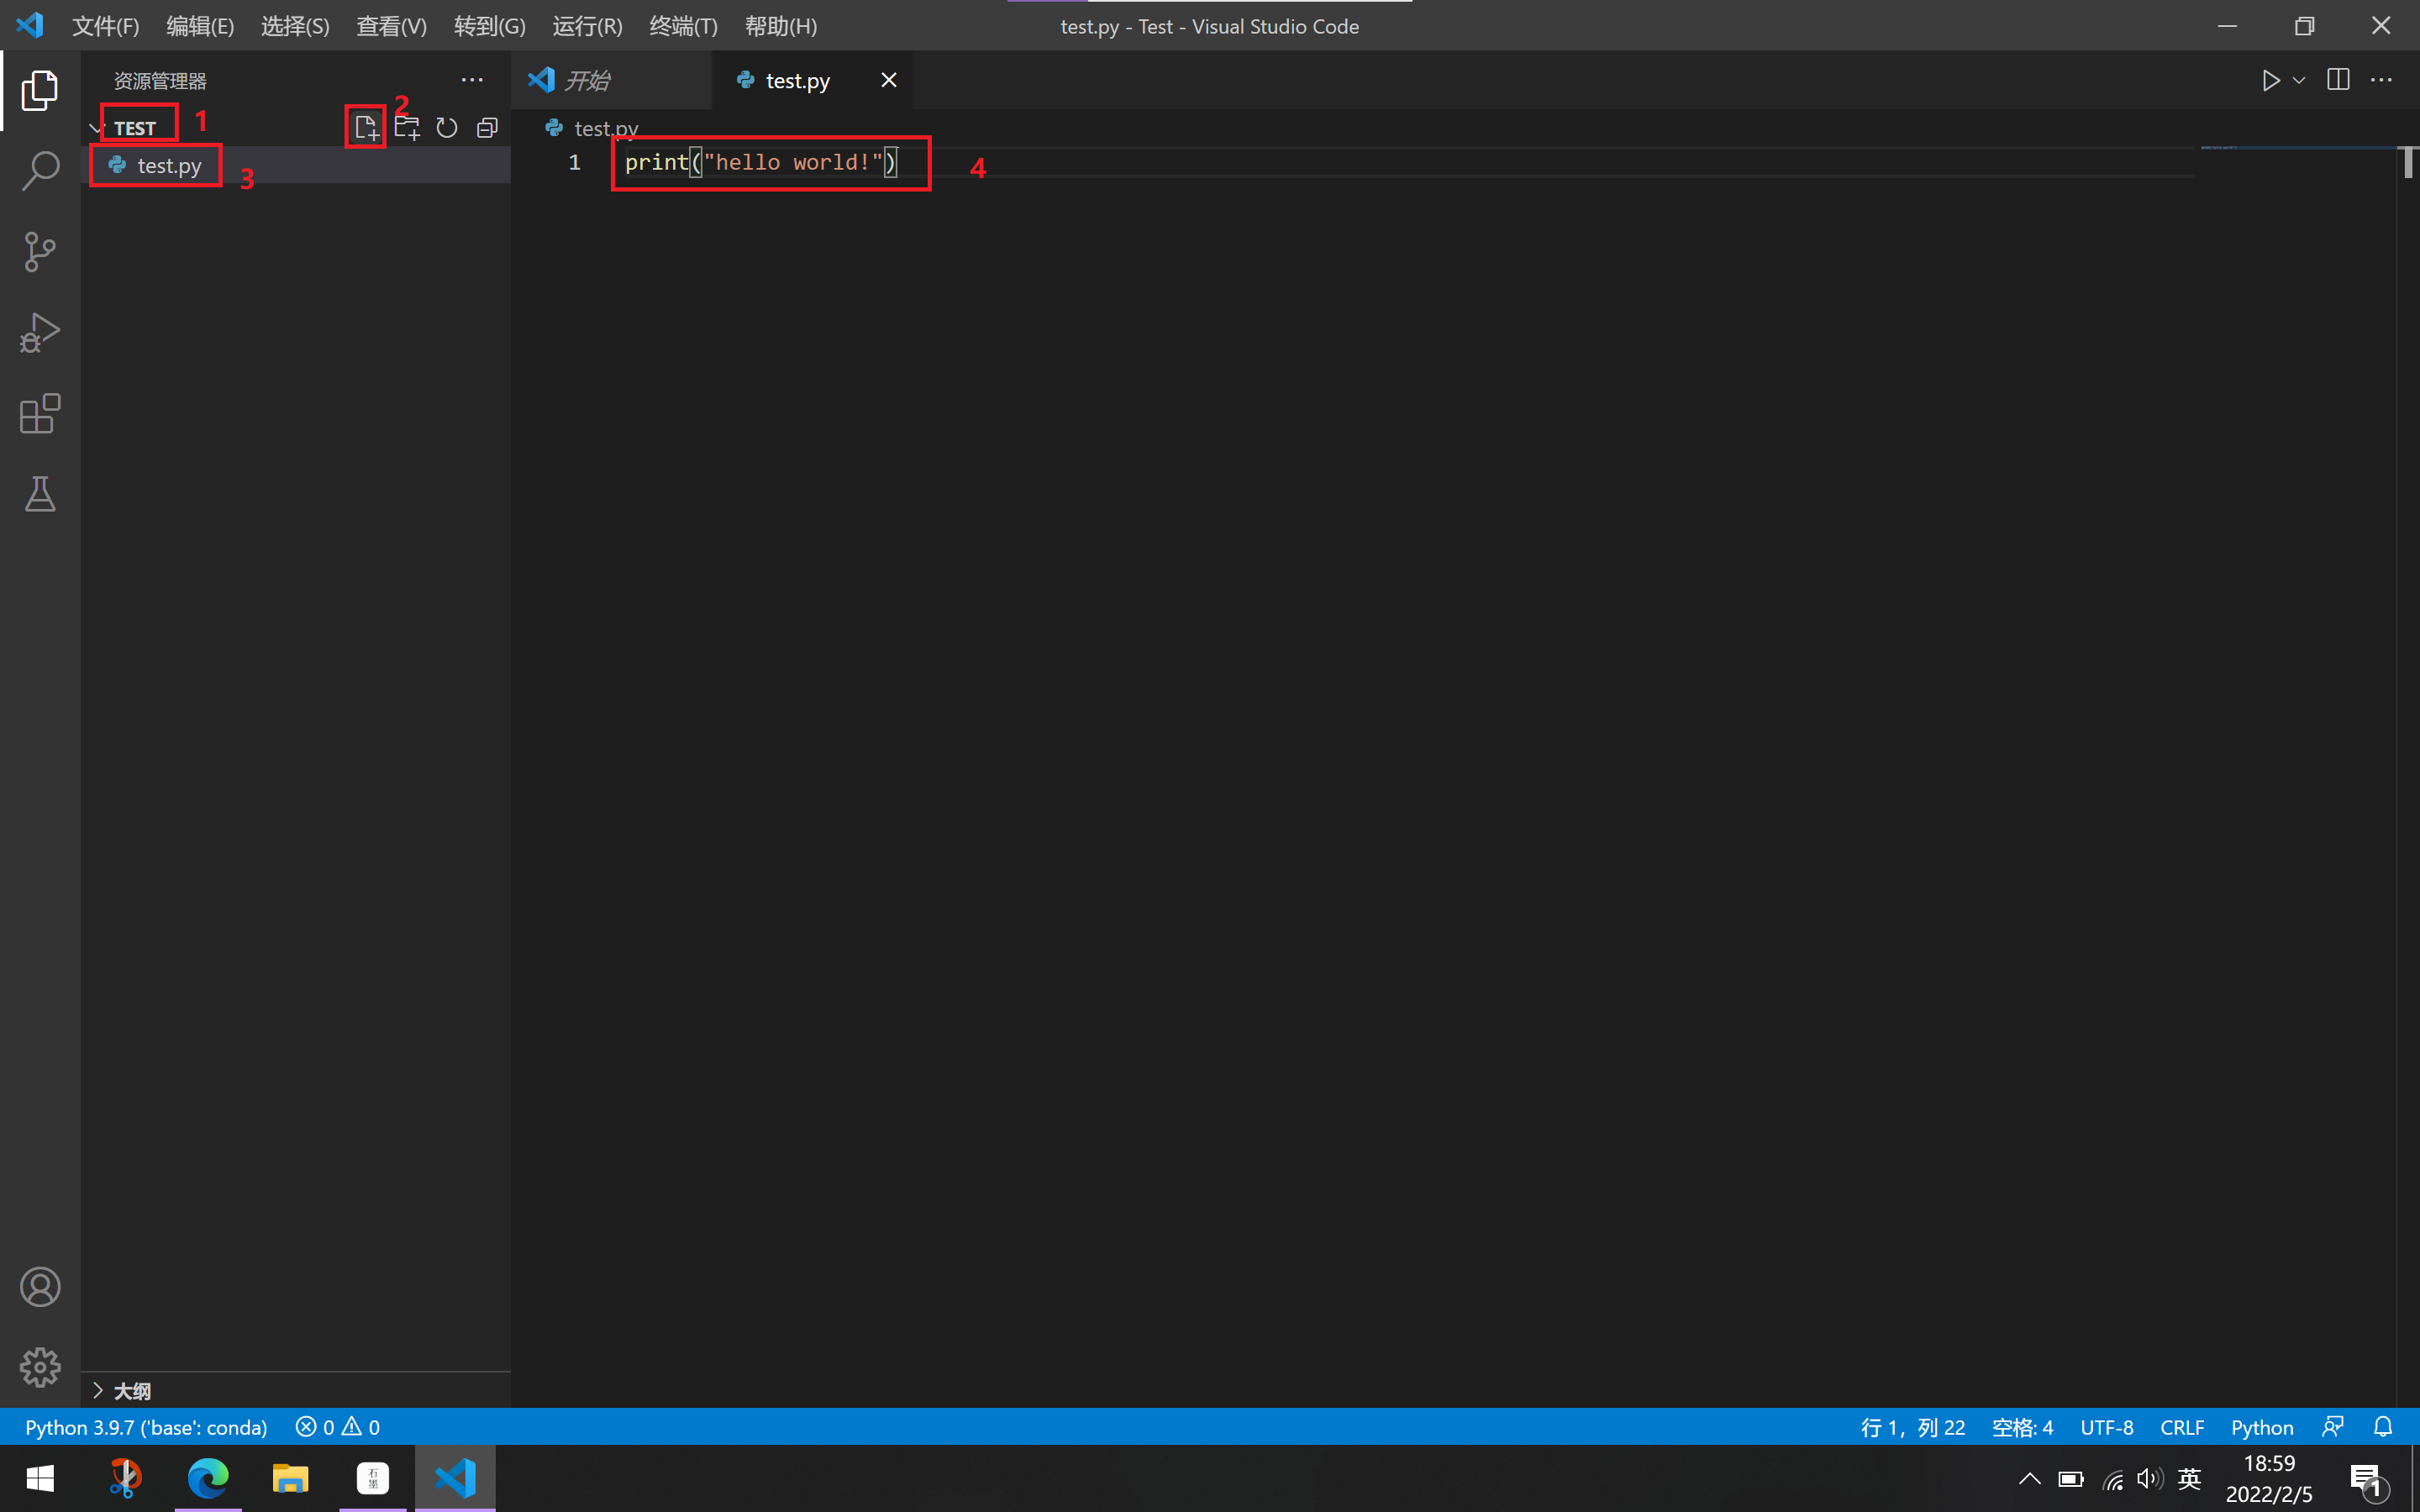Toggle split editor layout button
The width and height of the screenshot is (2420, 1512).
[x=2338, y=80]
